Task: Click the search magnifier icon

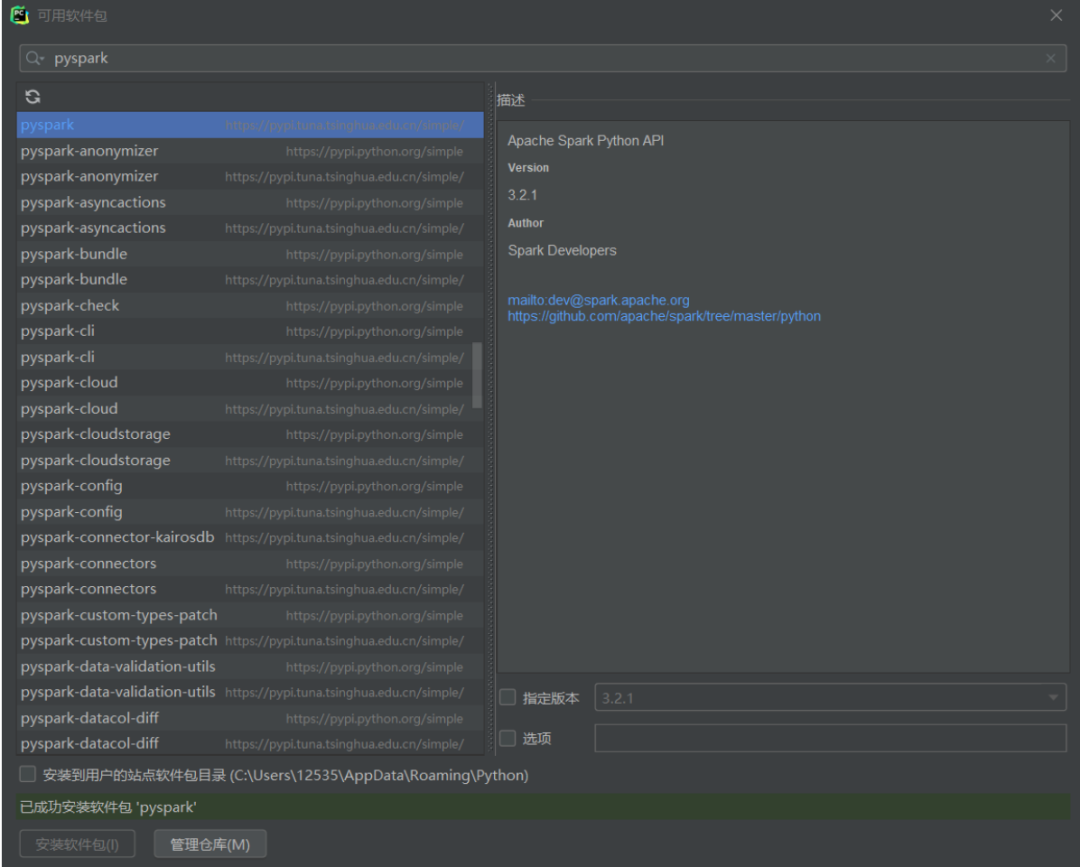Action: (x=34, y=59)
